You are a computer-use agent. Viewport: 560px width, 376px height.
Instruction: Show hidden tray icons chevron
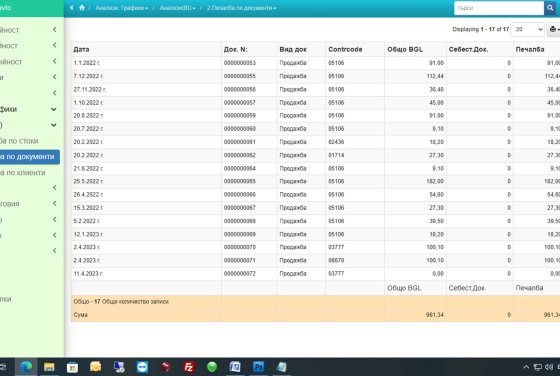point(526,367)
